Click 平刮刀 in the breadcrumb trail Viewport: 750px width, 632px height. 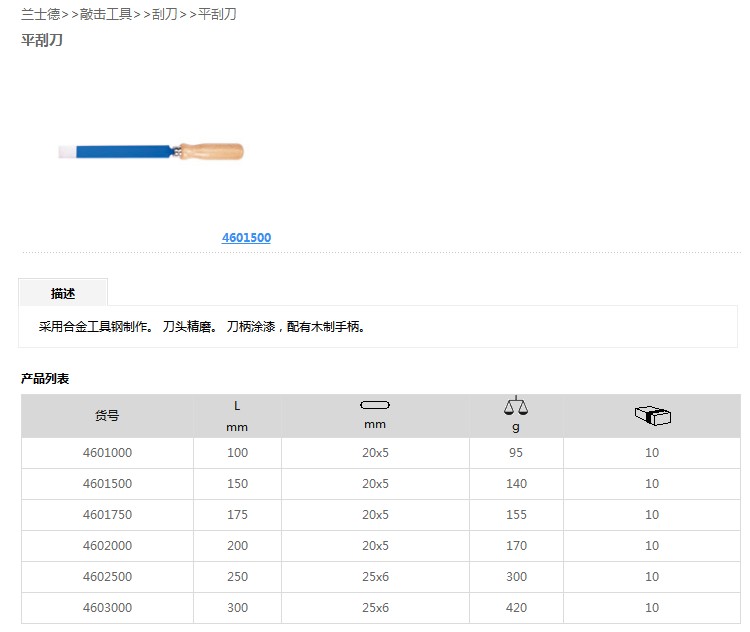tap(217, 15)
